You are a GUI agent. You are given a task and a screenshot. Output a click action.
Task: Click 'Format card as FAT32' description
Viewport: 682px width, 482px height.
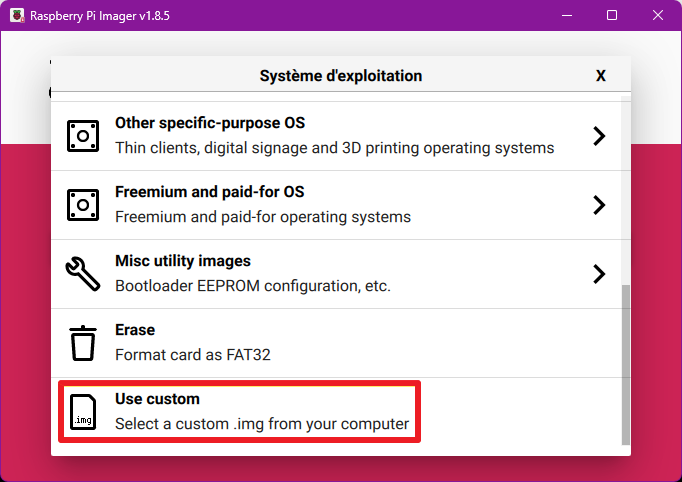(193, 355)
